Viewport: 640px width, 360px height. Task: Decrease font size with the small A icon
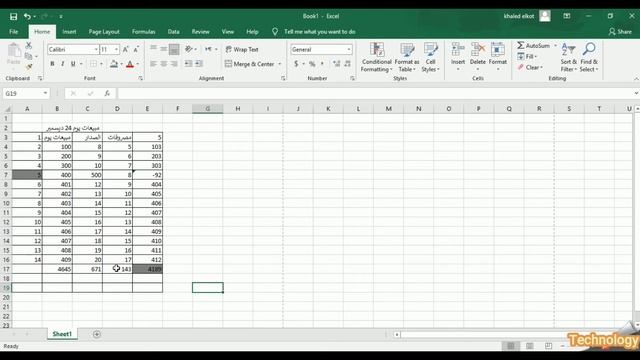pos(136,49)
